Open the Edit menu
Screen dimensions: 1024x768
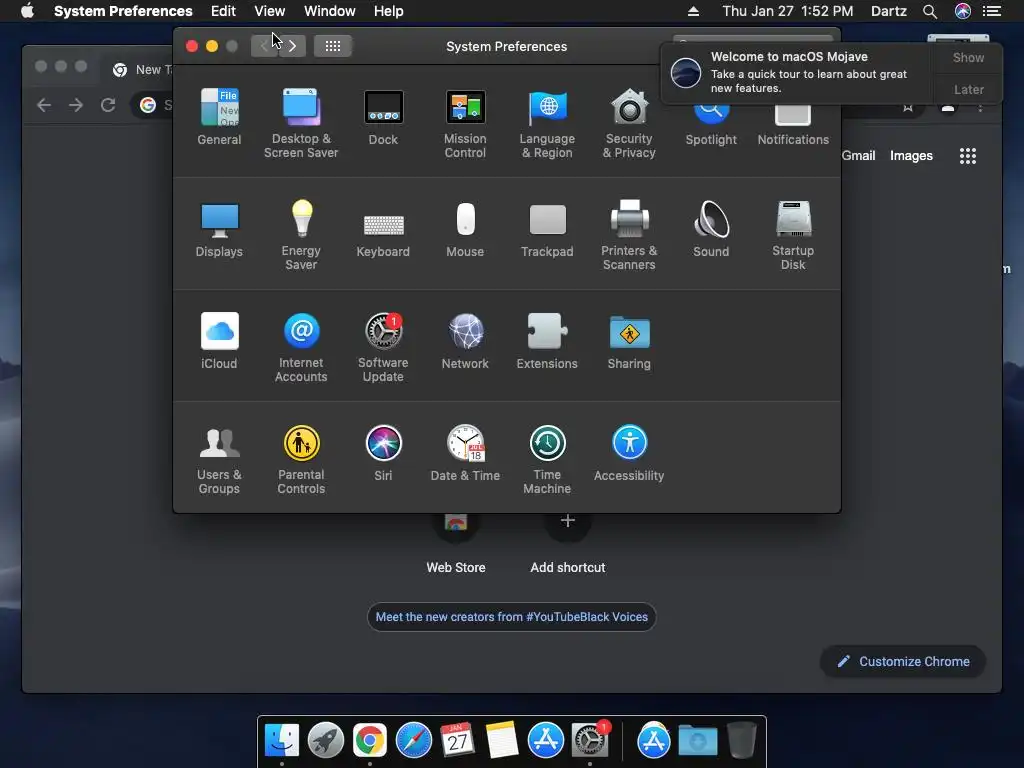223,11
